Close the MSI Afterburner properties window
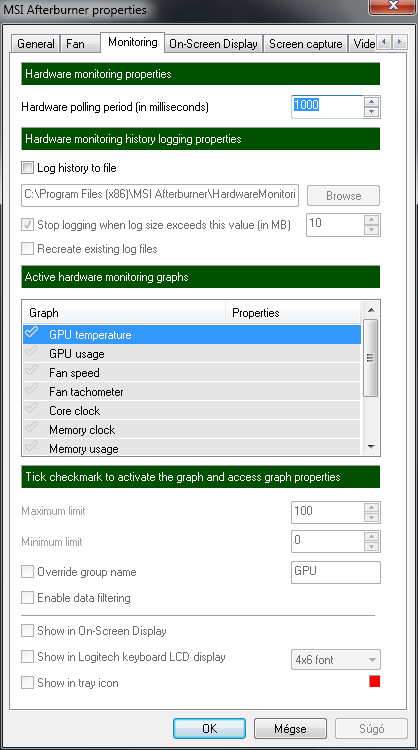 click(x=392, y=6)
